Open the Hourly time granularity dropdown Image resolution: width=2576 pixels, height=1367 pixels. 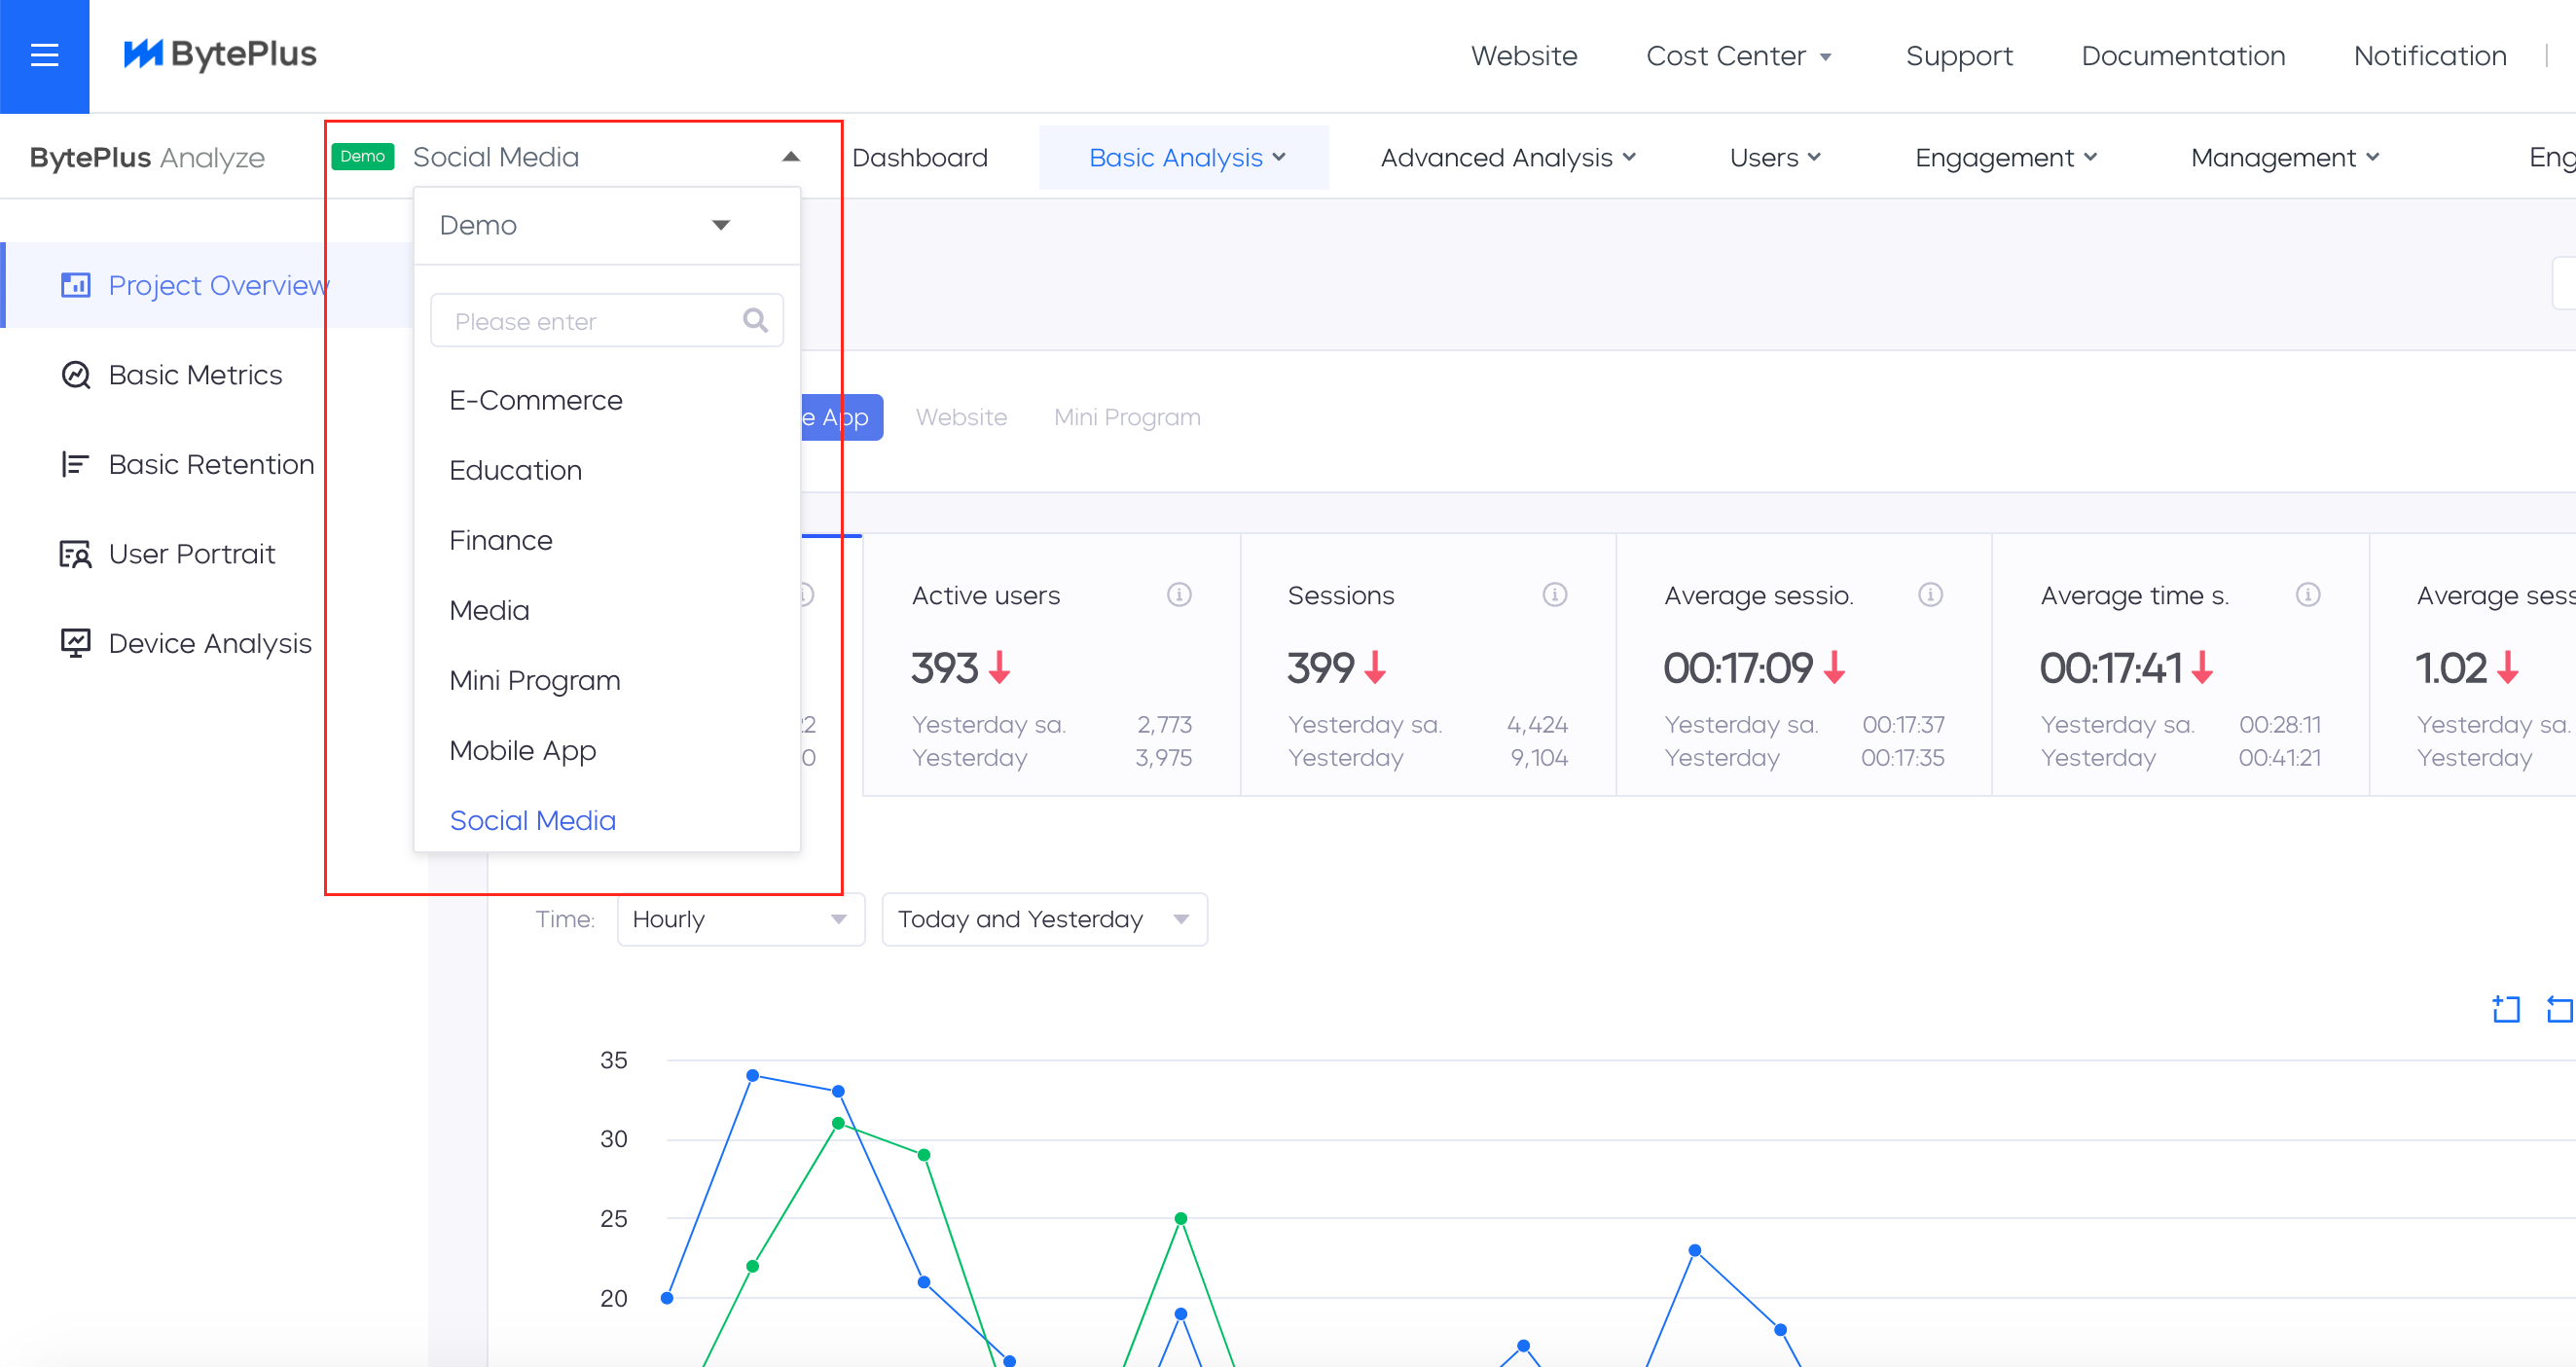(x=740, y=919)
